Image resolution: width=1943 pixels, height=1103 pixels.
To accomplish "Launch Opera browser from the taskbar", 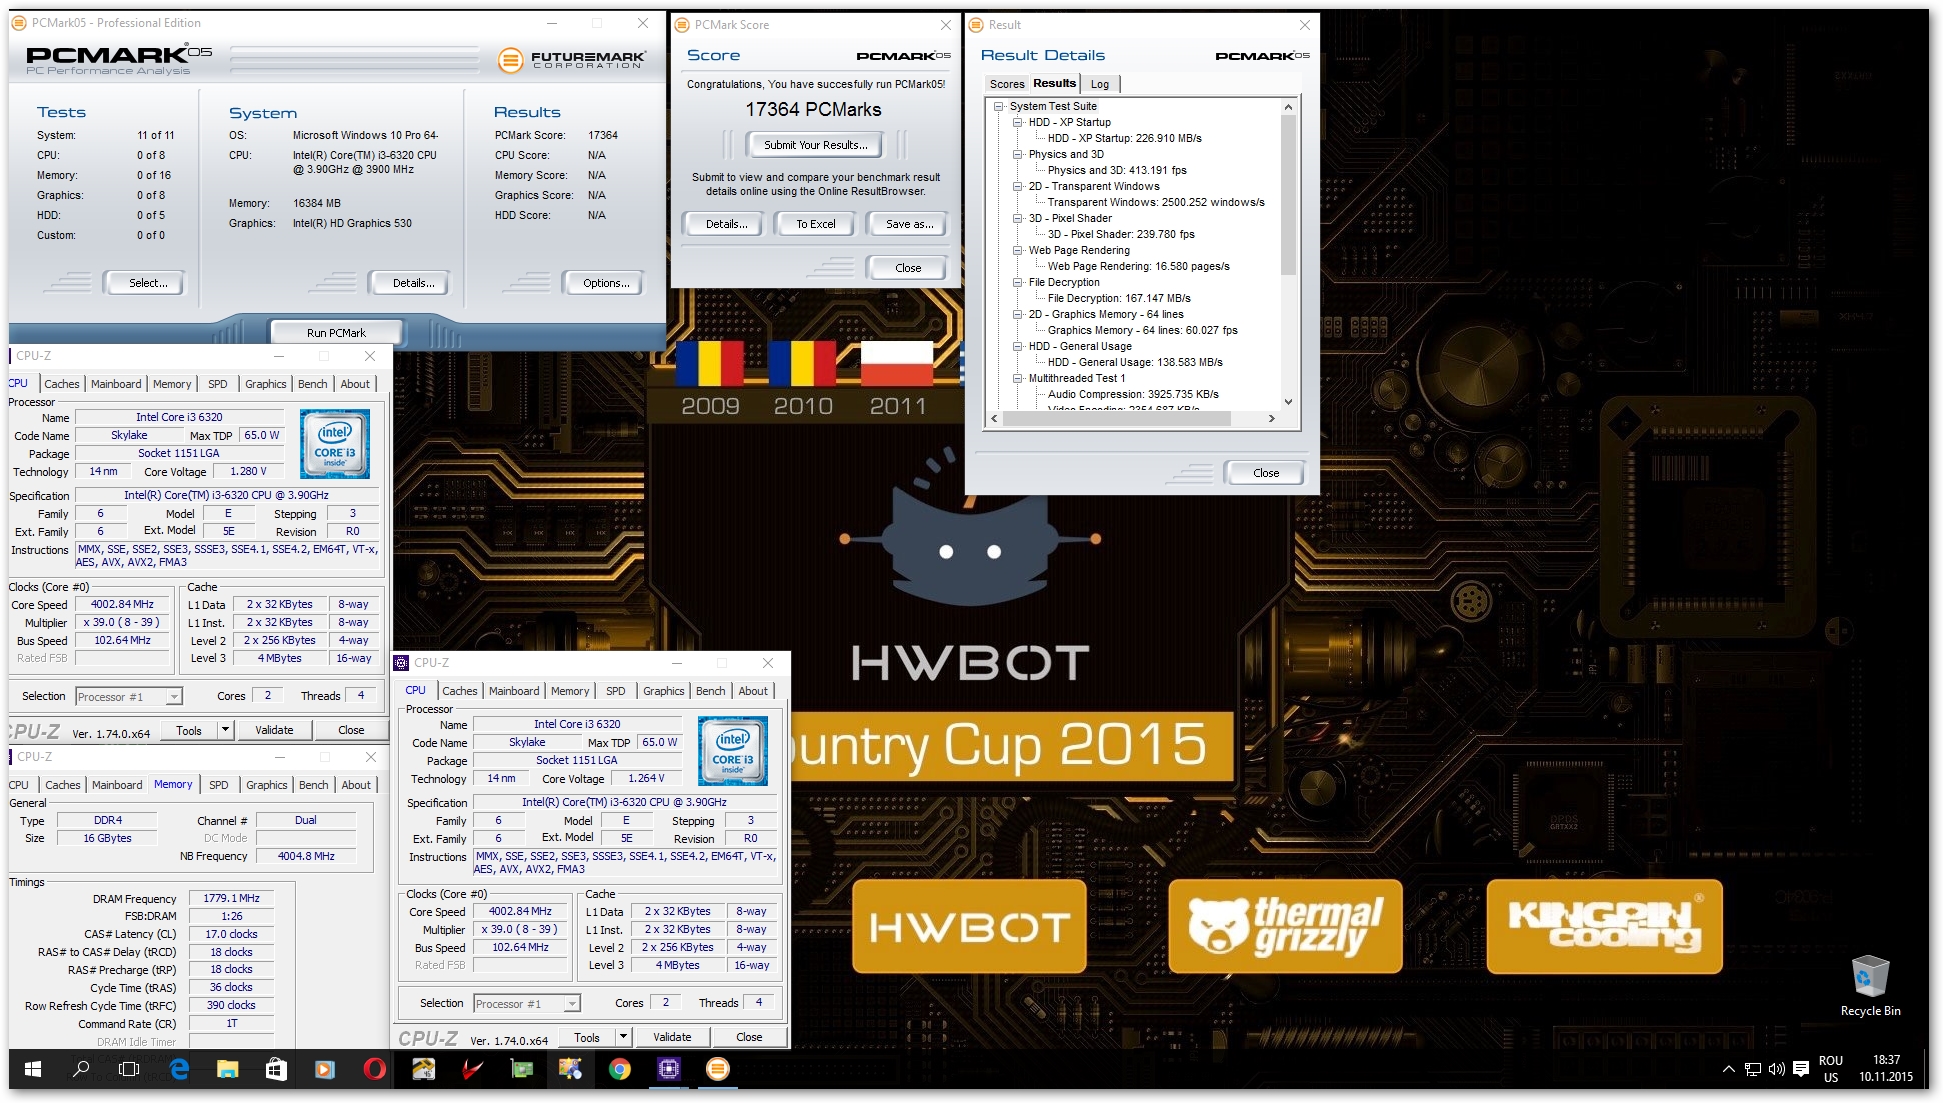I will (374, 1069).
